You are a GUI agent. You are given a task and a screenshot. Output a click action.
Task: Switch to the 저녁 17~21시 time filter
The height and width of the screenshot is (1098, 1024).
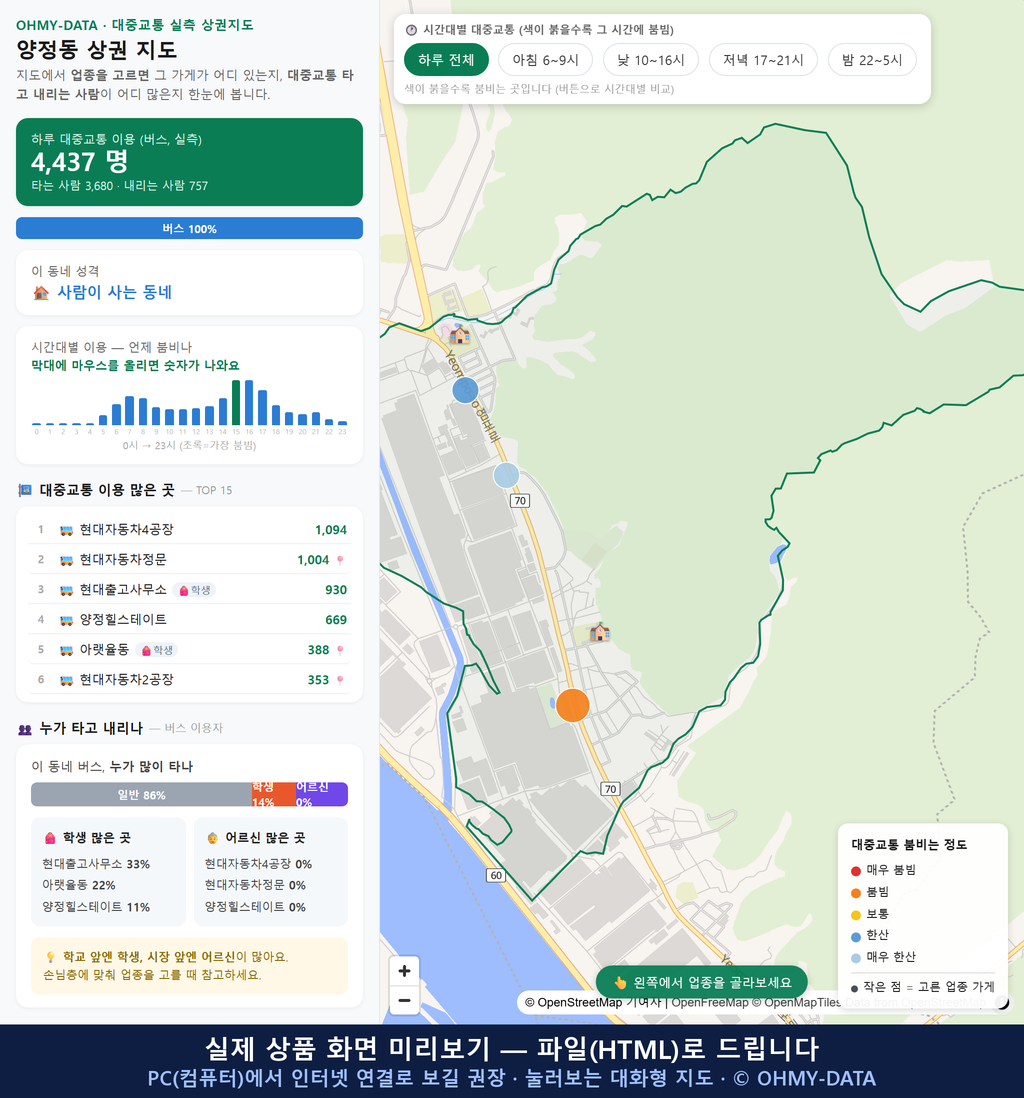[763, 60]
